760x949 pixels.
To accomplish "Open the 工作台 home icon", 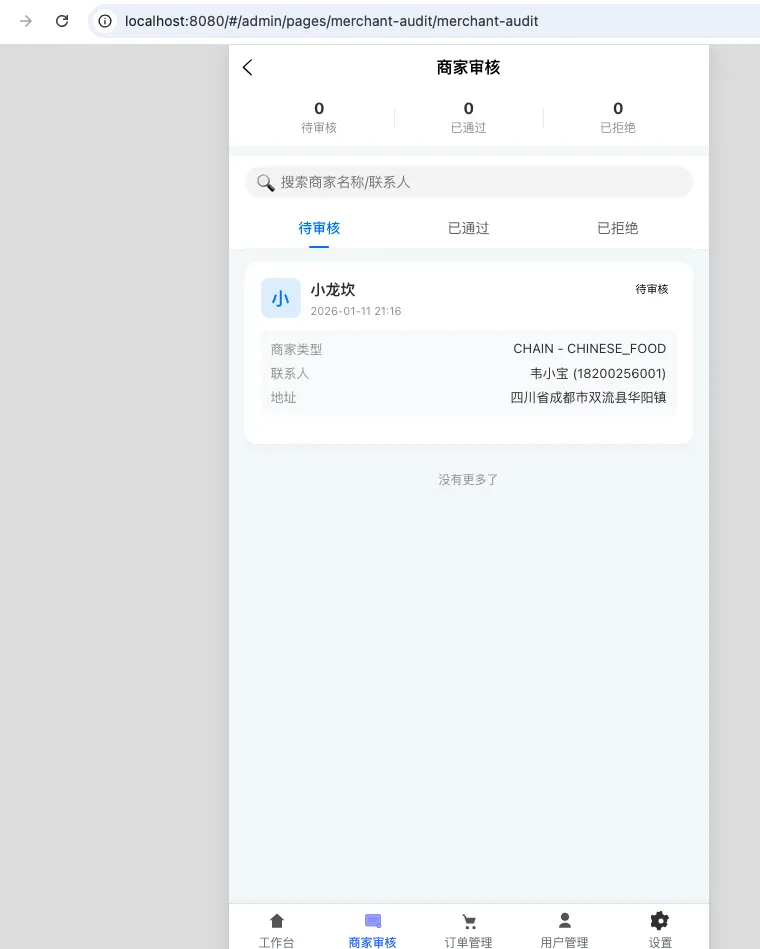I will 277,921.
